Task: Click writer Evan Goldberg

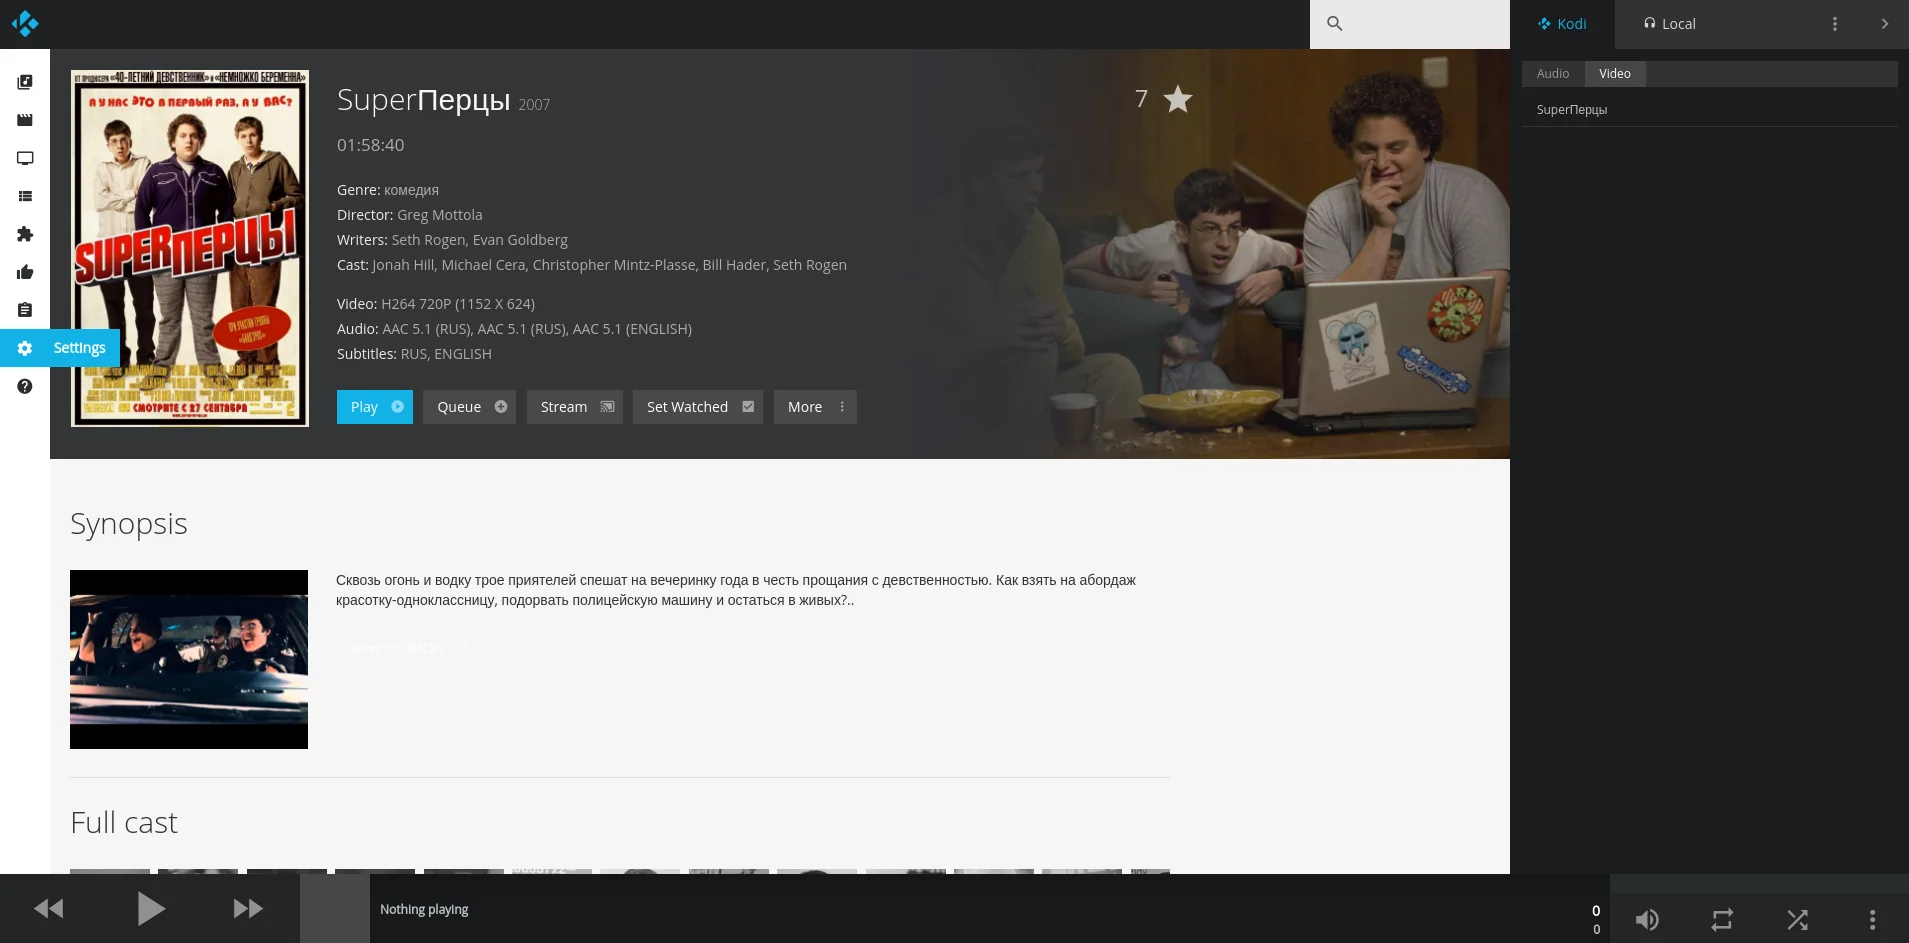Action: (x=520, y=240)
